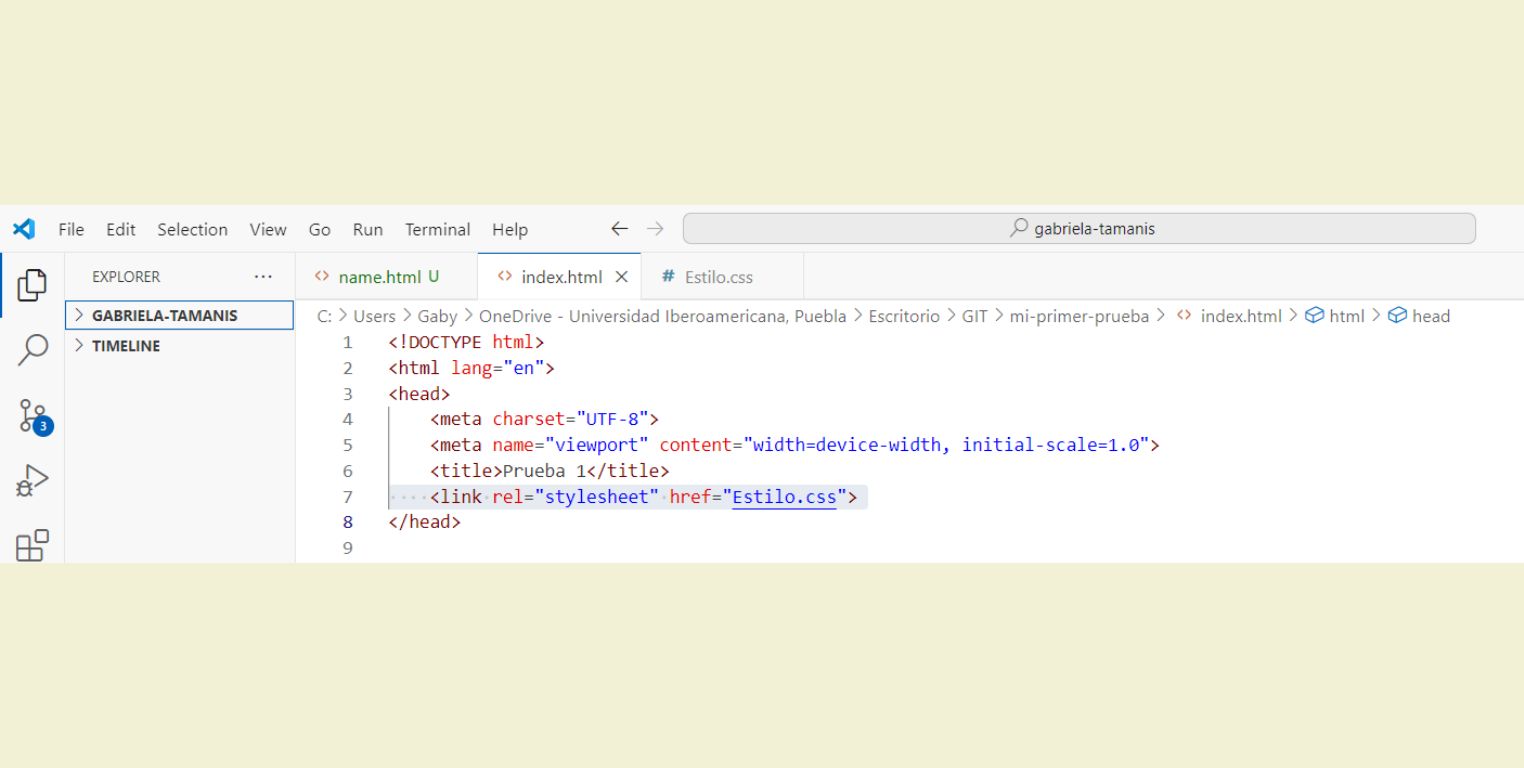
Task: Click the gabriela-tamanis command search box
Action: click(x=1079, y=228)
